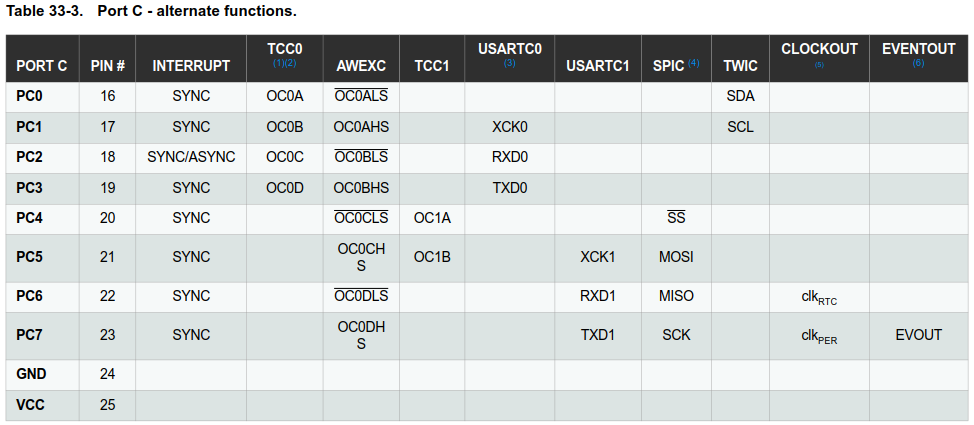This screenshot has width=974, height=425.
Task: Select the XCK0 cell under USARTC0
Action: click(509, 127)
